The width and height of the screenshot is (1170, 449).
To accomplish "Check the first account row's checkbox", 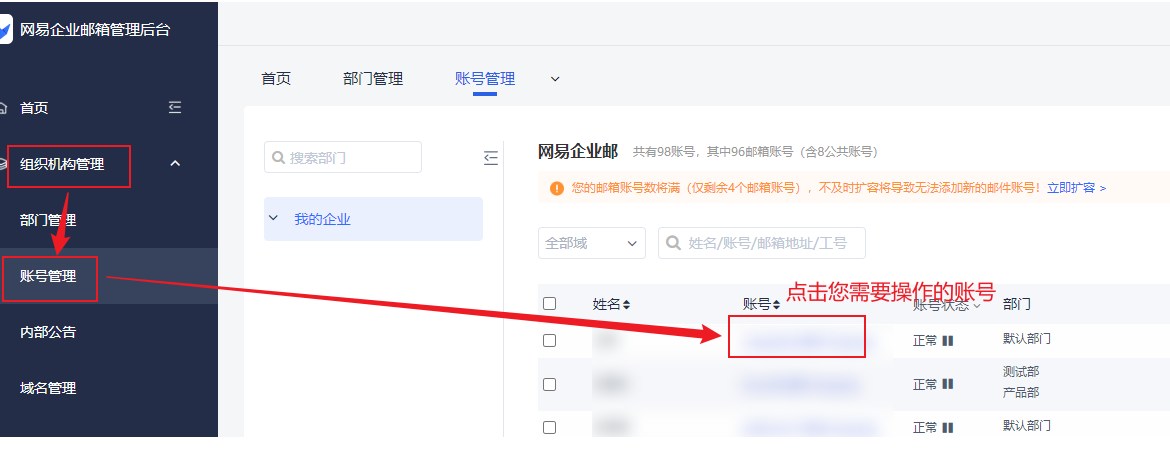I will click(x=549, y=340).
